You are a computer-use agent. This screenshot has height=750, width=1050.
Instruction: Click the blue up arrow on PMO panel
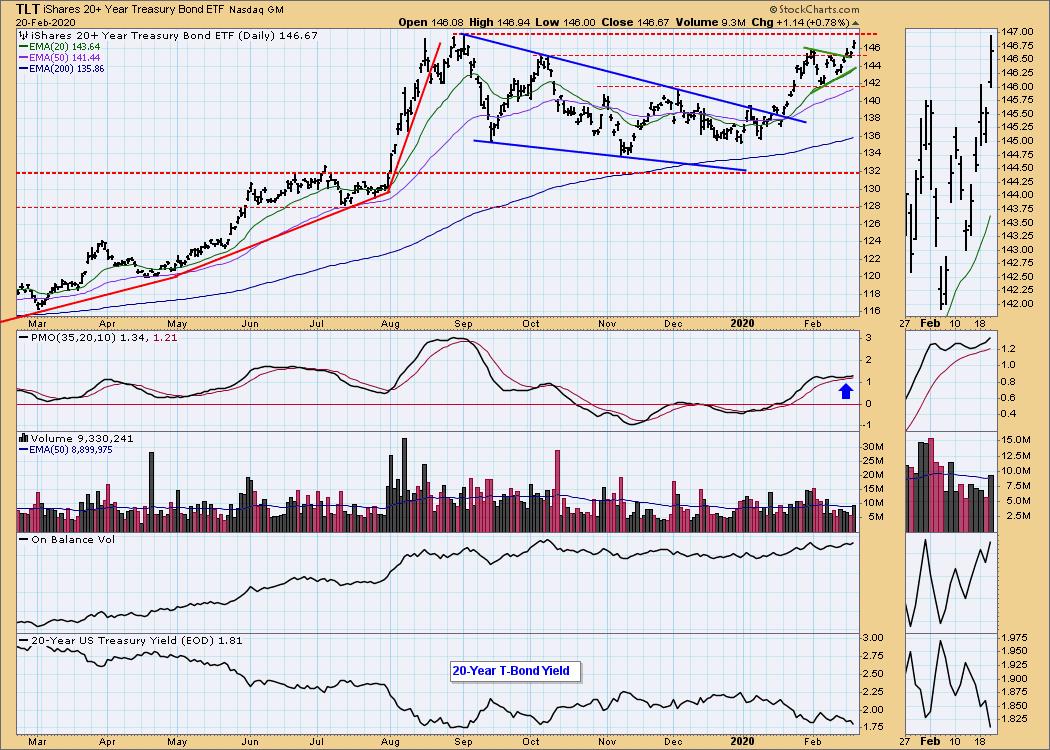click(x=846, y=390)
